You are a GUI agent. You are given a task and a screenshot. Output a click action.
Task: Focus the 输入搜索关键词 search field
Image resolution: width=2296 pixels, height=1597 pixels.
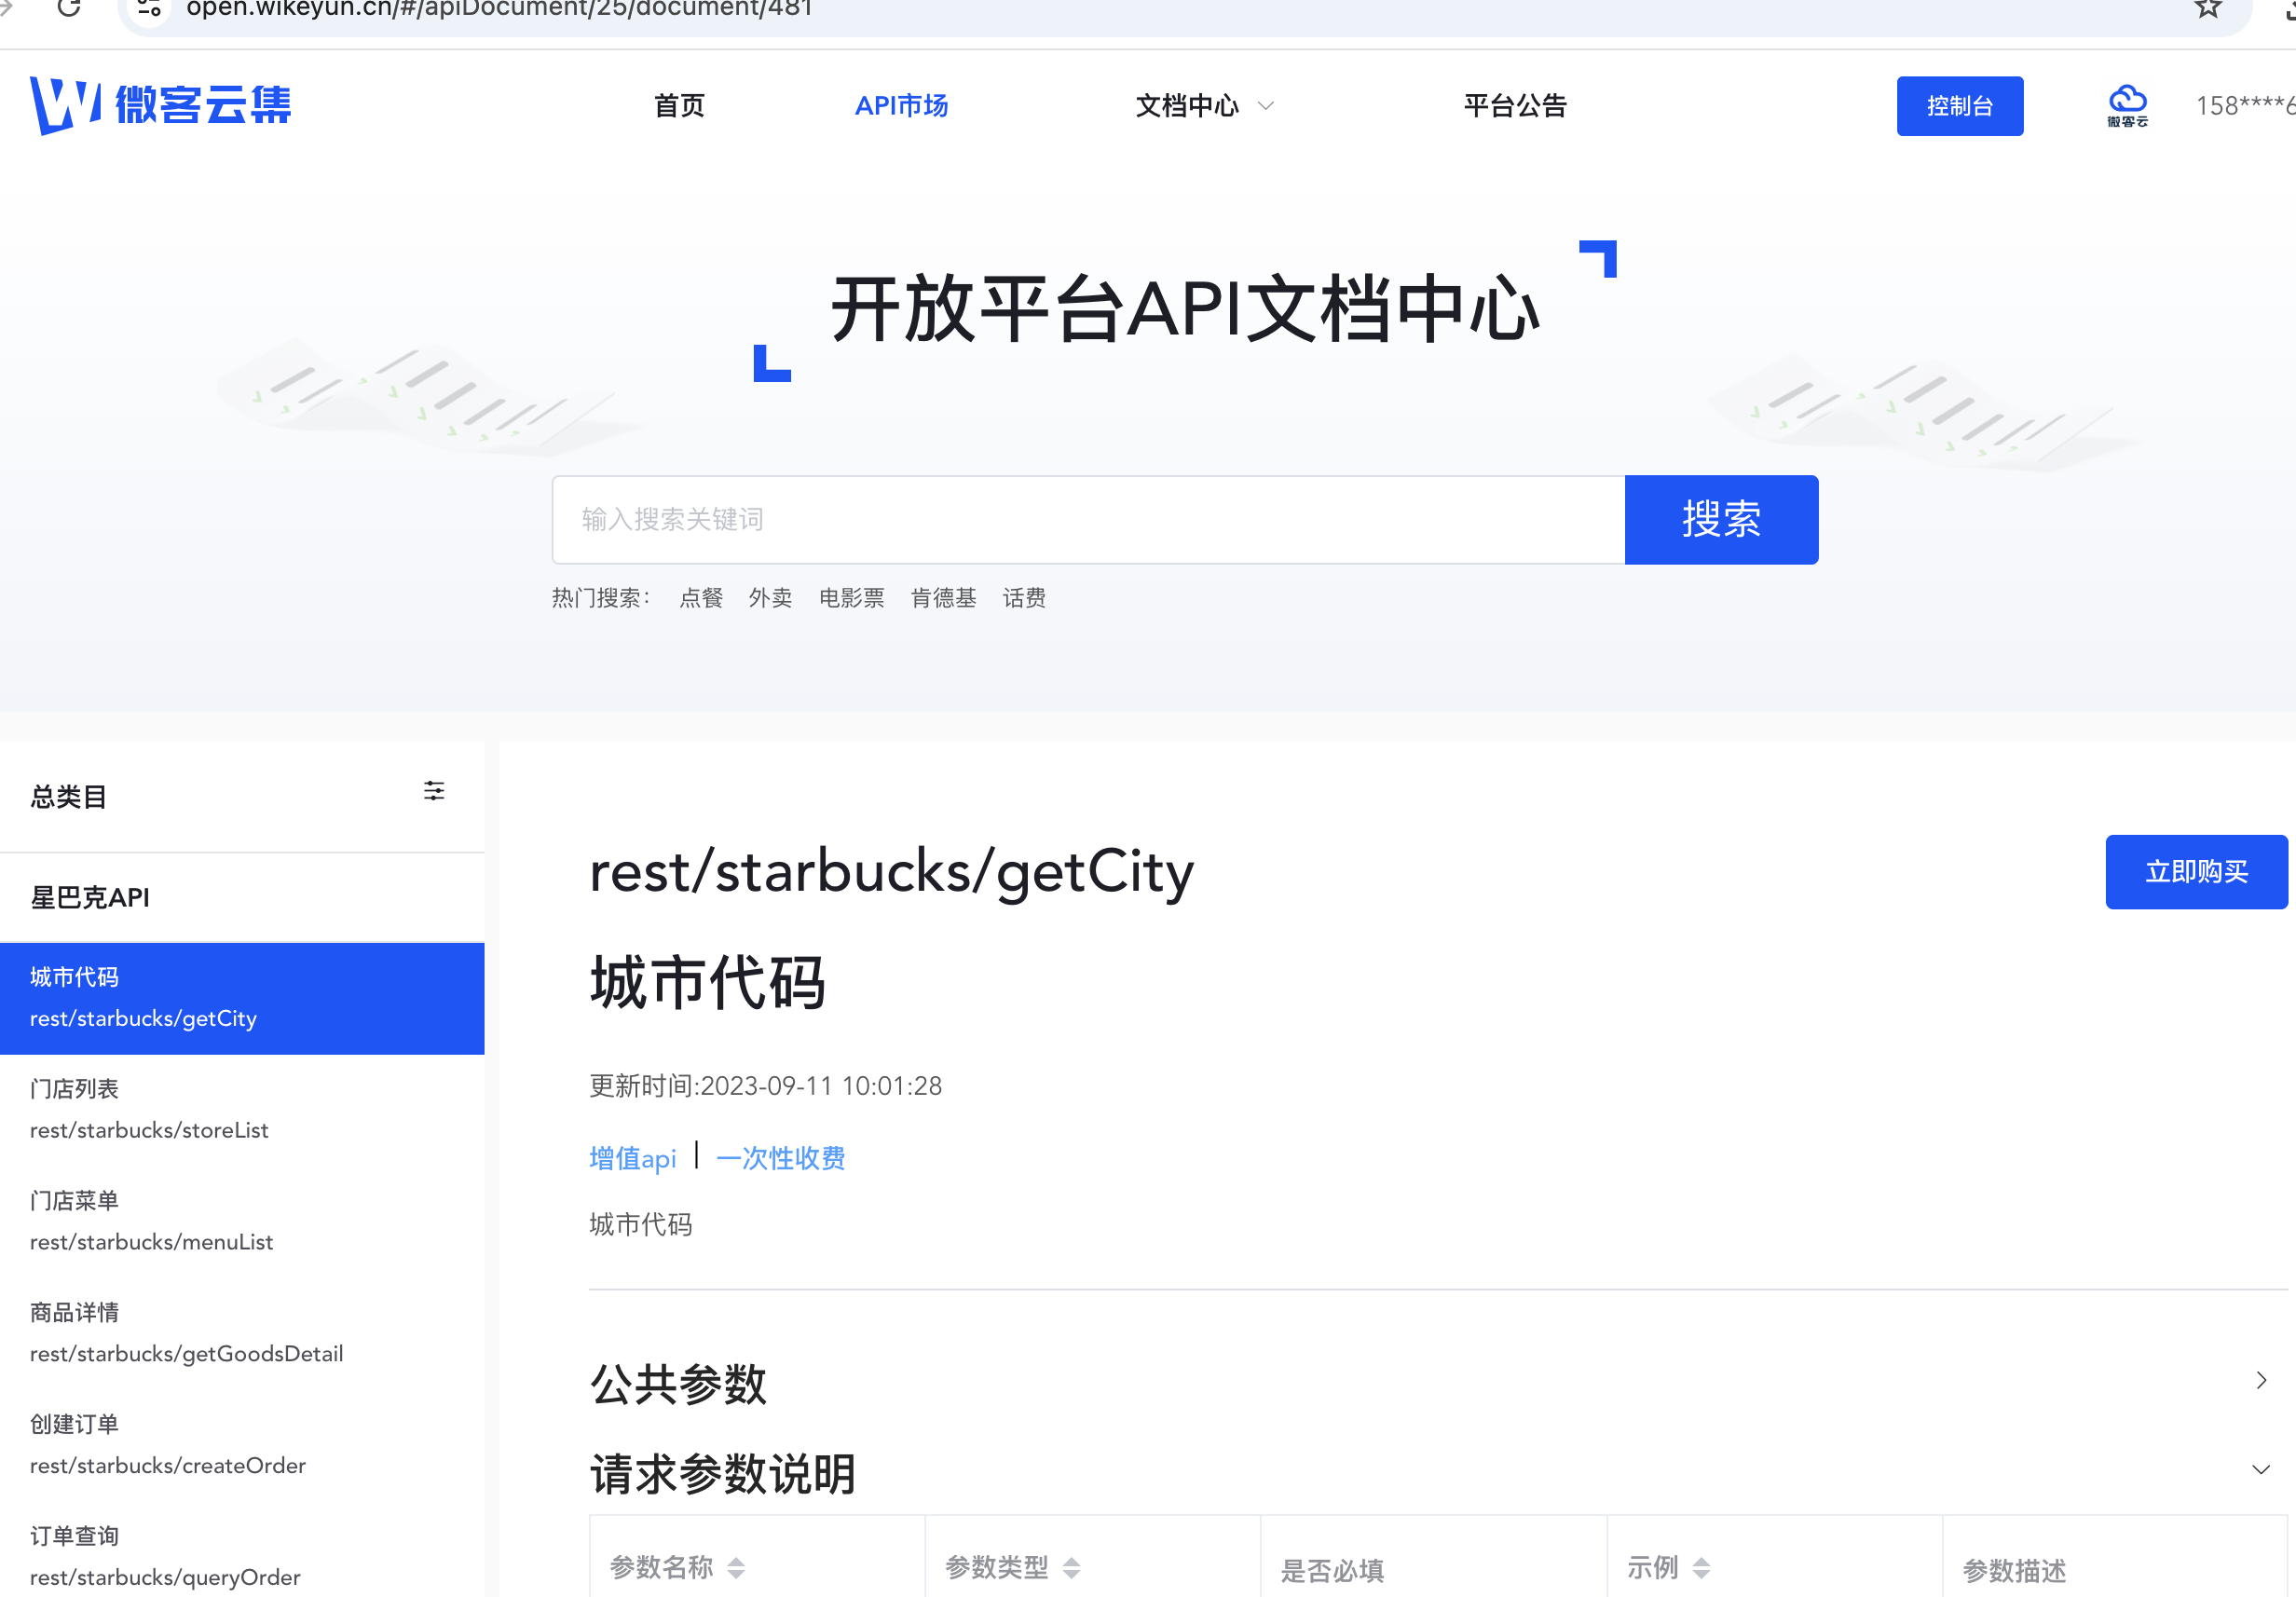1088,520
